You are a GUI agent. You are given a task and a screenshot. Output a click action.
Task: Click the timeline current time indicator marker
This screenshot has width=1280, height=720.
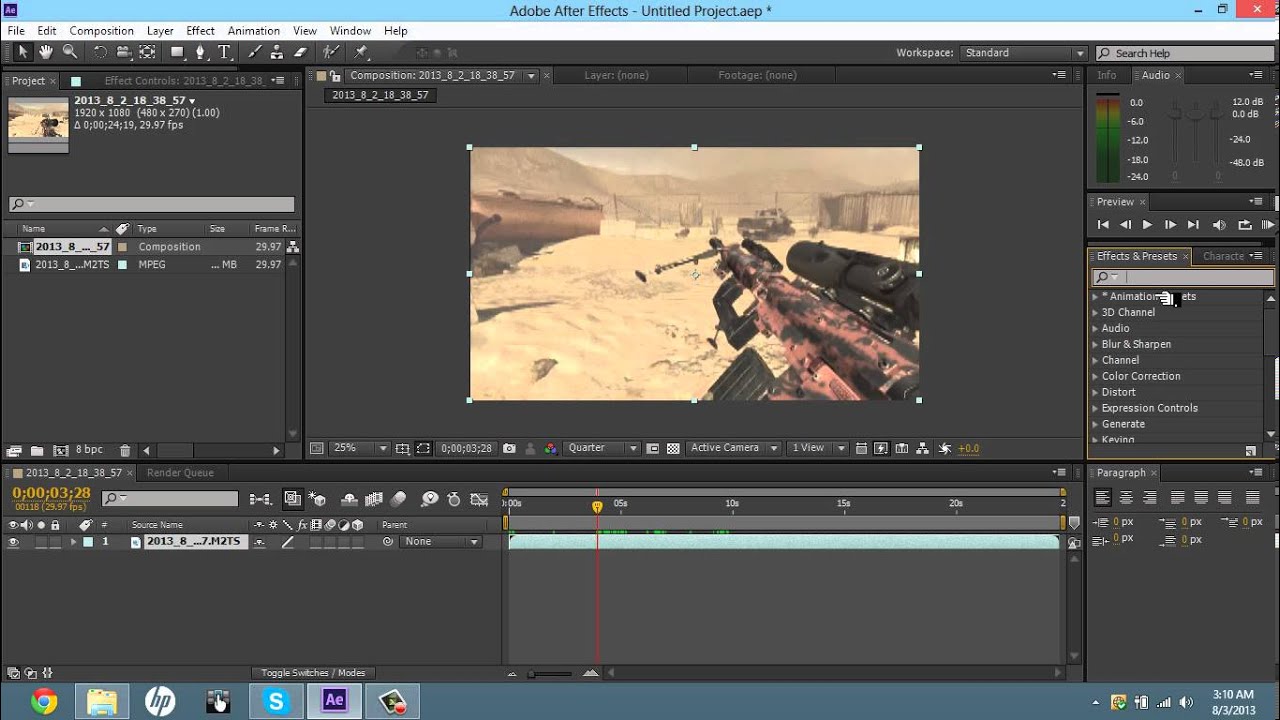[x=597, y=507]
